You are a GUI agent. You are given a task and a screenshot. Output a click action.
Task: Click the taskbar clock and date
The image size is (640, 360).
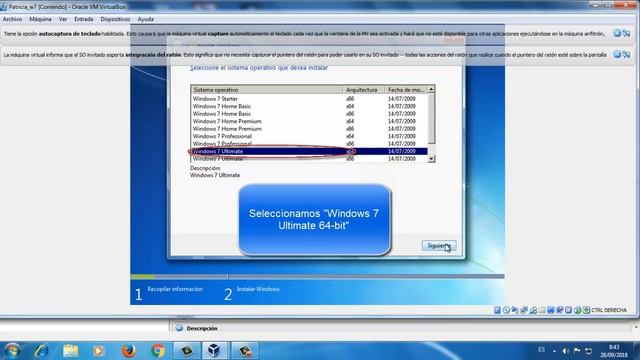tap(613, 351)
